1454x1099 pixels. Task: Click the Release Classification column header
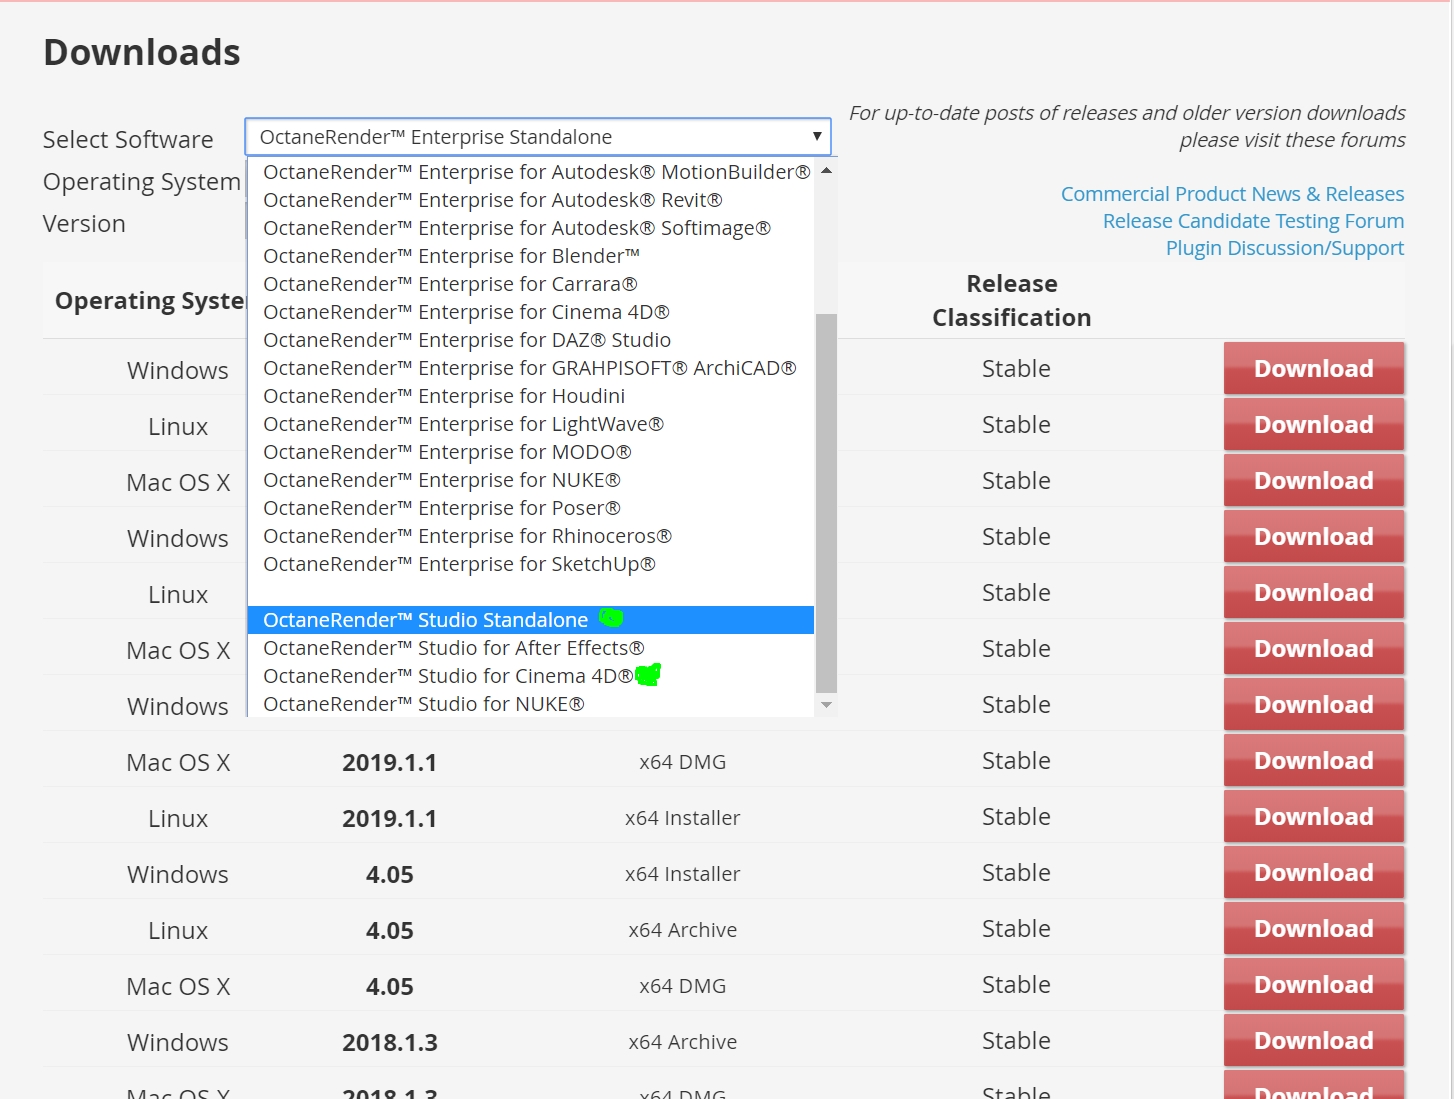1012,300
